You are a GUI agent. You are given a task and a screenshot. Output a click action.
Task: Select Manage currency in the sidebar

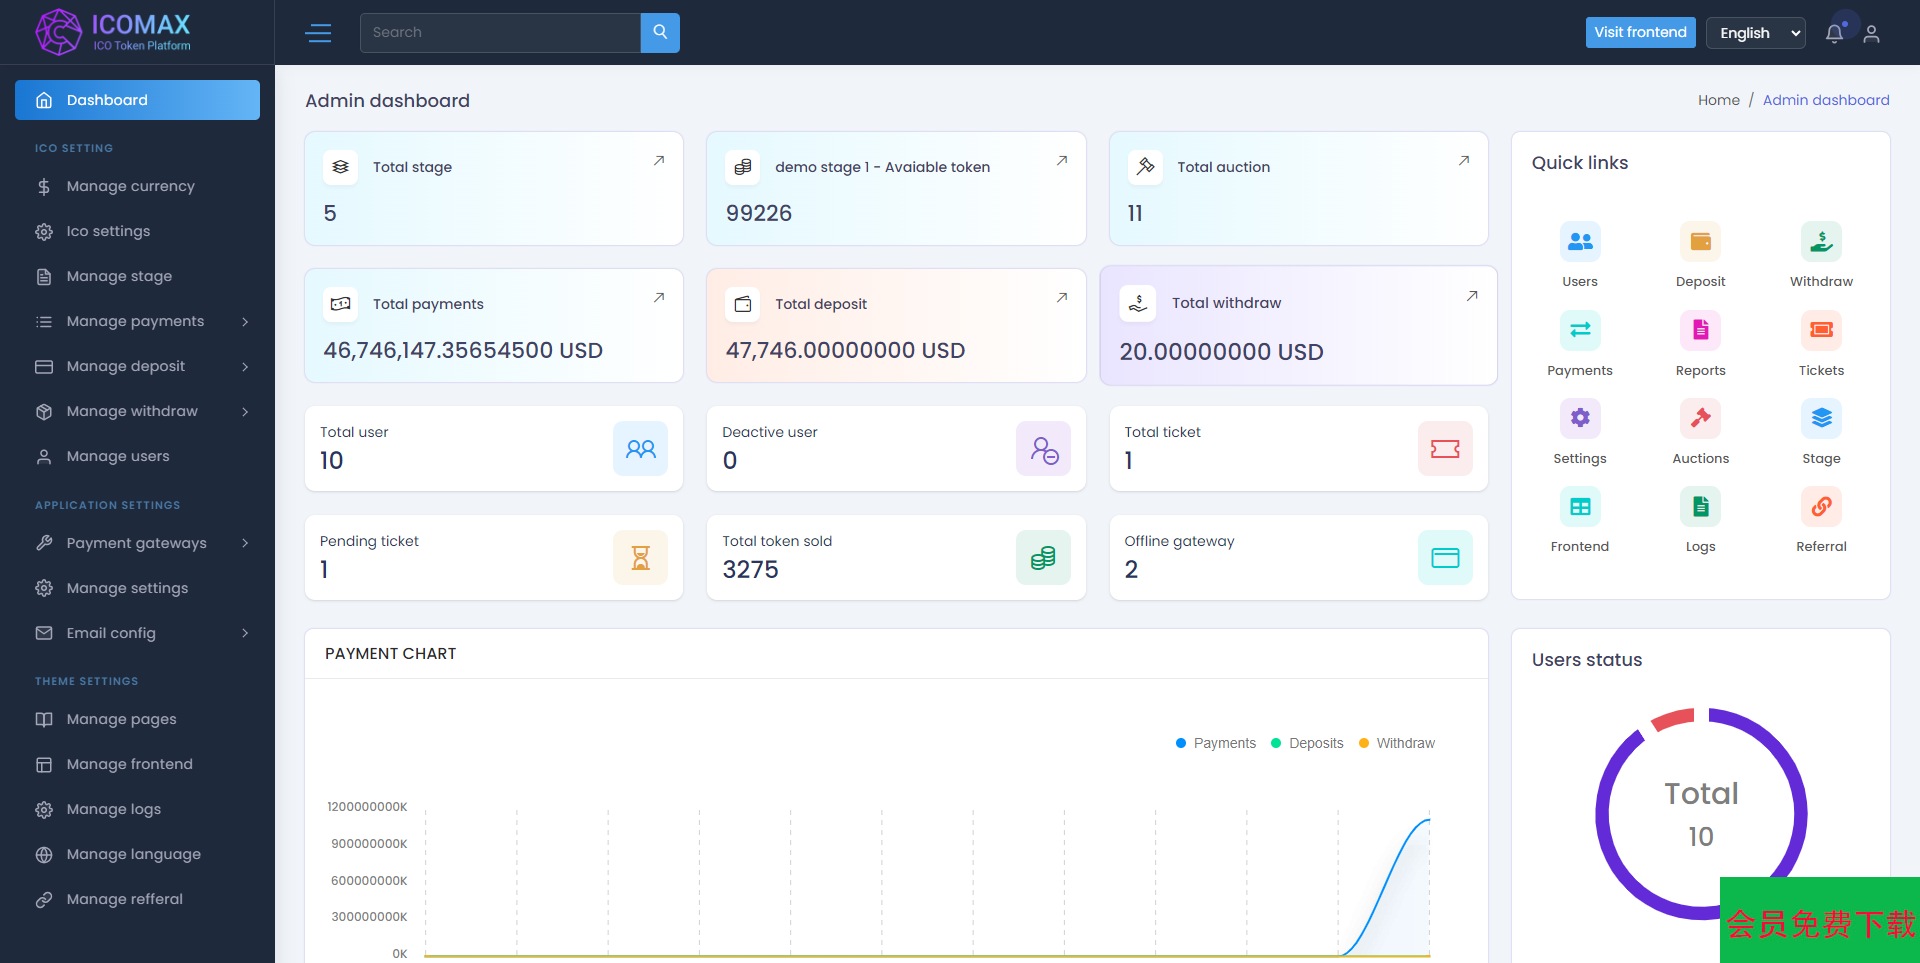click(x=130, y=186)
